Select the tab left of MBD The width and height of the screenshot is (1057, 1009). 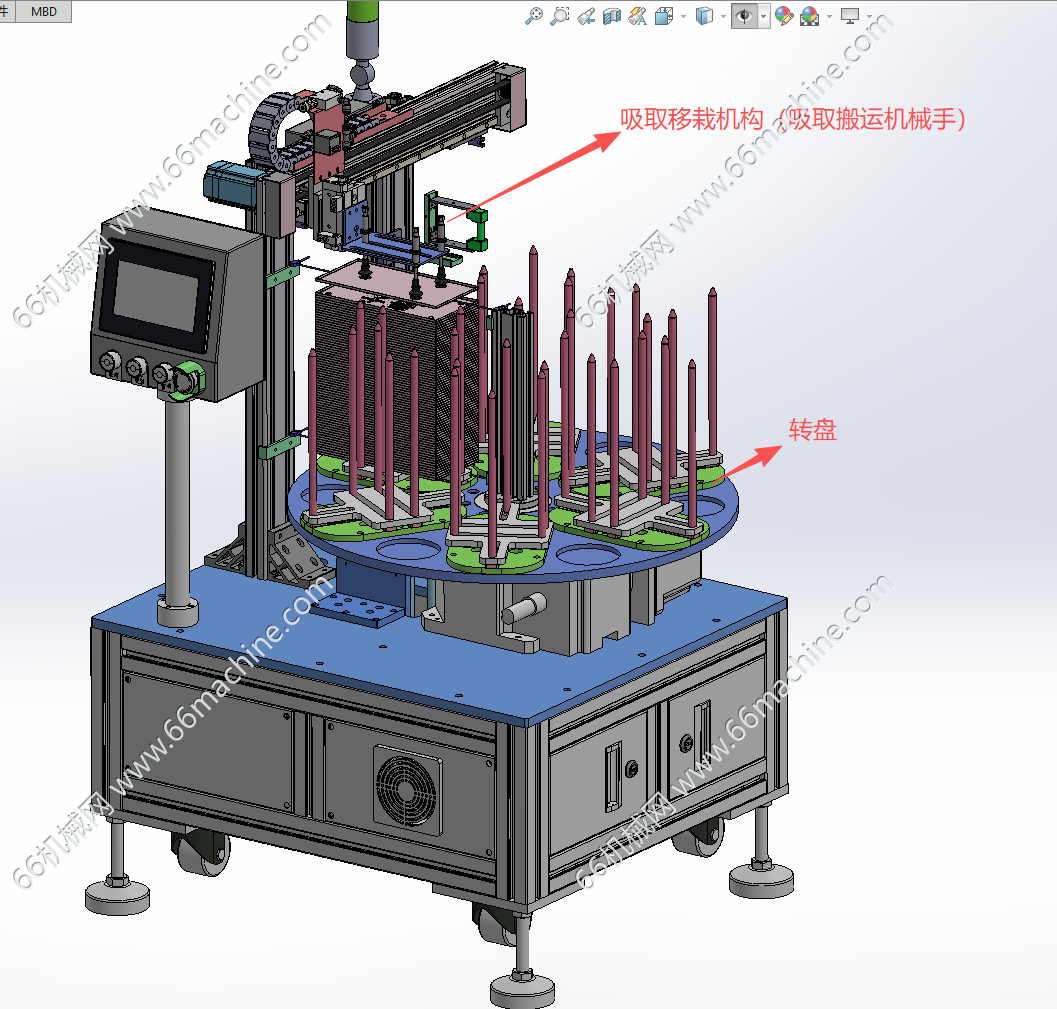click(x=6, y=10)
